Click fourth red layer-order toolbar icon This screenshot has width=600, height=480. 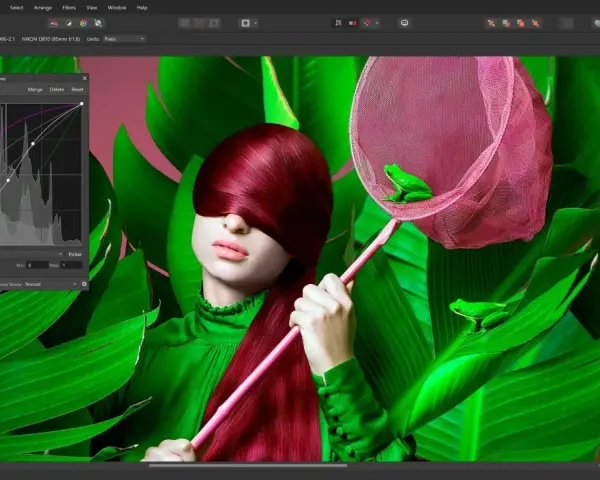click(535, 24)
